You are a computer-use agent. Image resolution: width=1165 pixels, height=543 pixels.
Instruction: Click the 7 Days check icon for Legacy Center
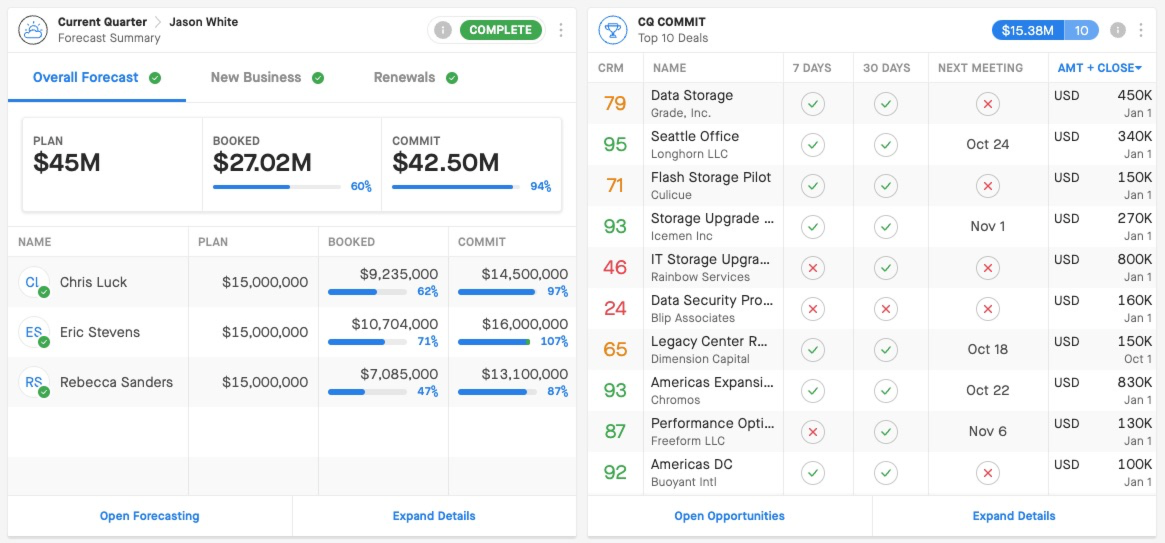point(813,349)
